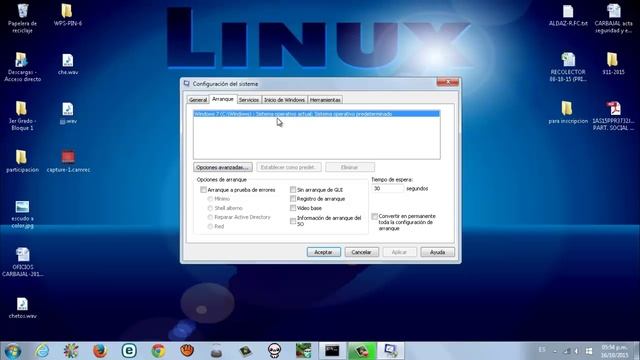
Task: Select the PART. SOCIAL PDF file icon
Action: [613, 116]
